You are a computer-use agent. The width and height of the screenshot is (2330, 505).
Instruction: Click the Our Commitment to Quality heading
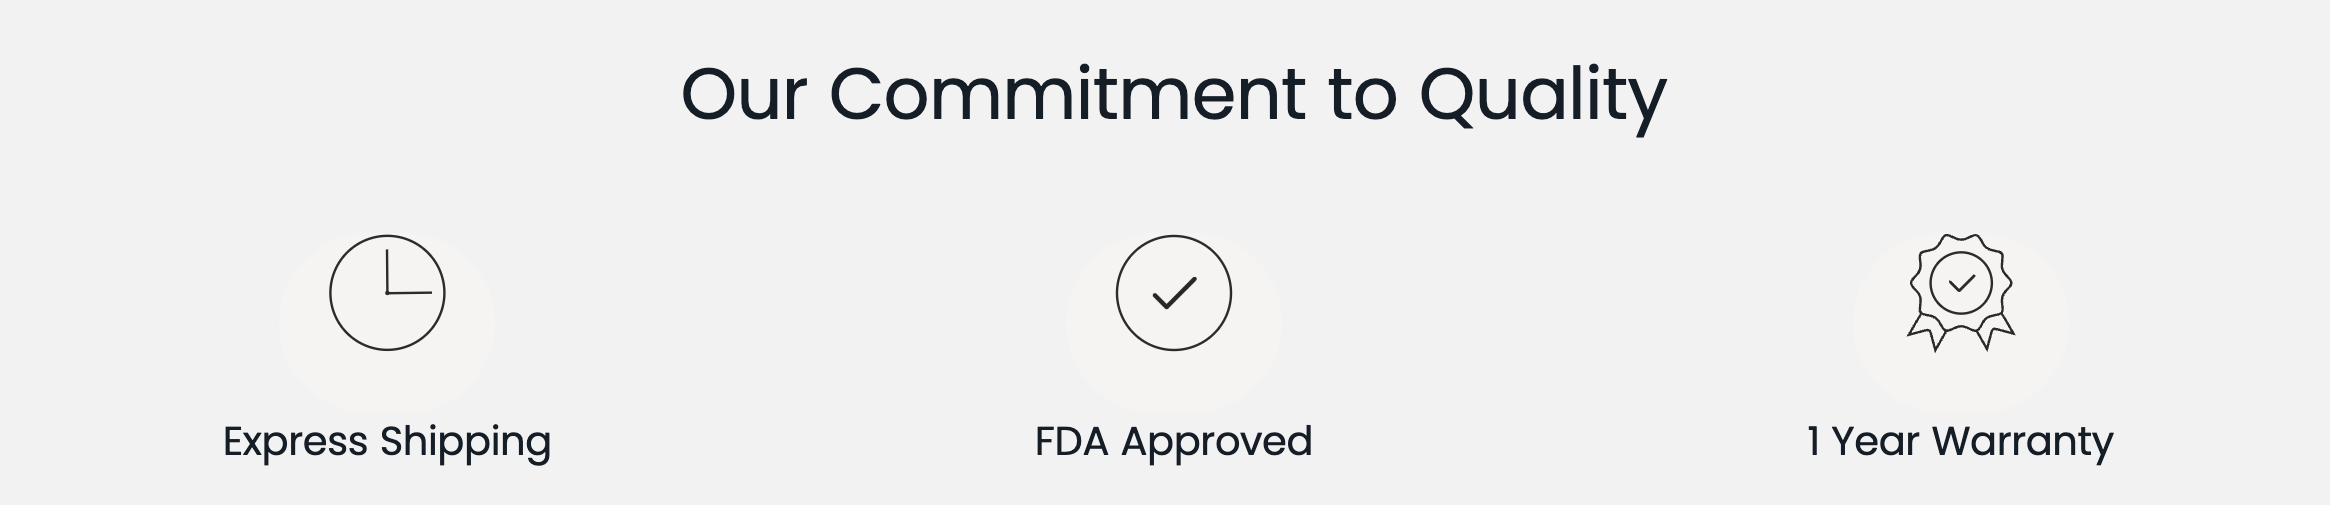point(1174,95)
